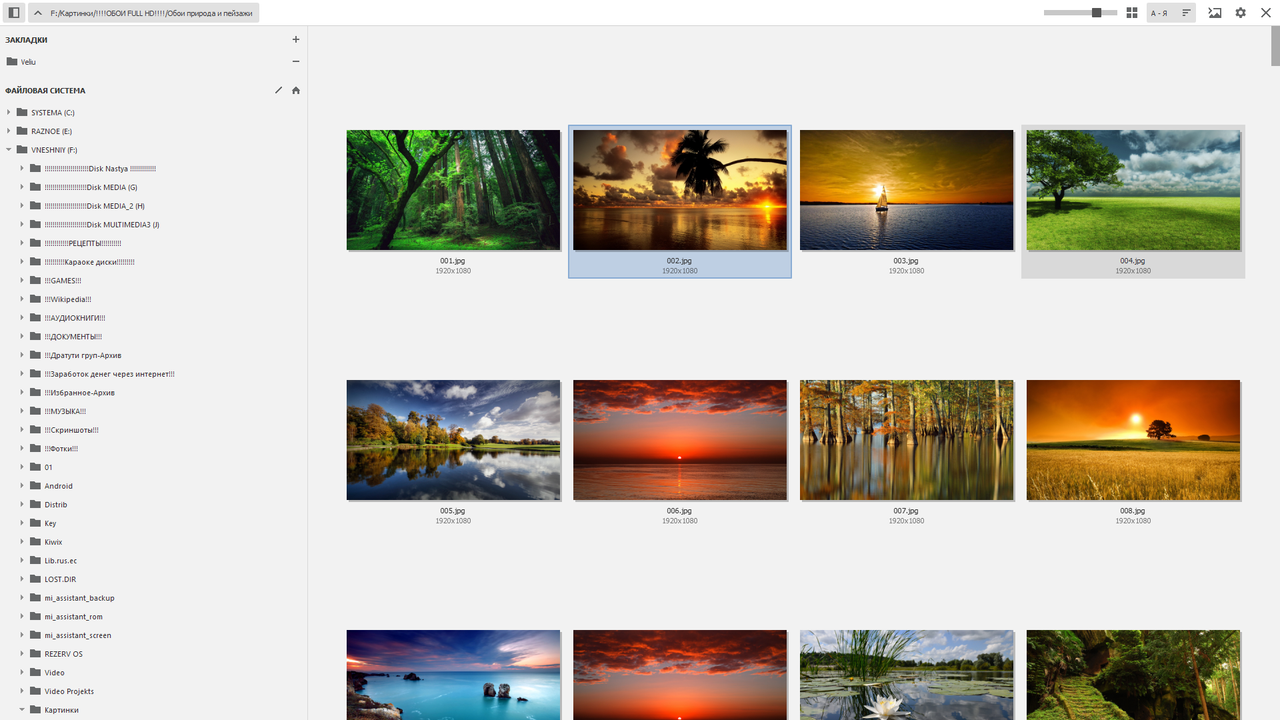Expand the Disk MEDIA (G) folder

point(22,187)
